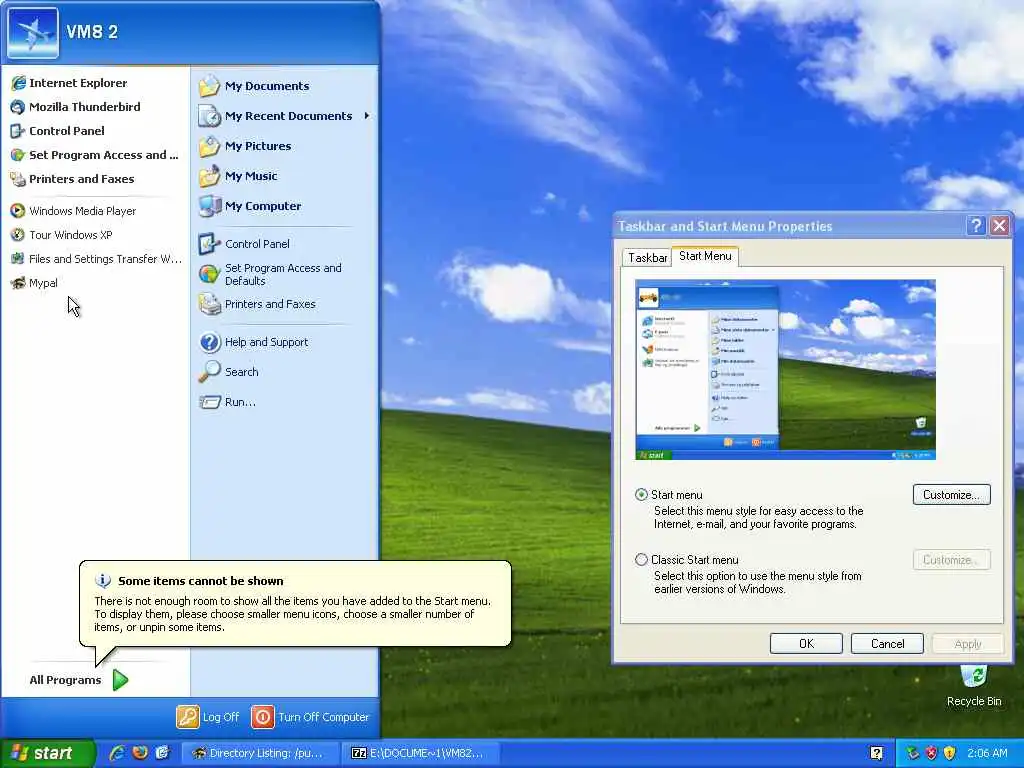
Task: Expand My Recent Documents submenu
Action: [x=285, y=116]
